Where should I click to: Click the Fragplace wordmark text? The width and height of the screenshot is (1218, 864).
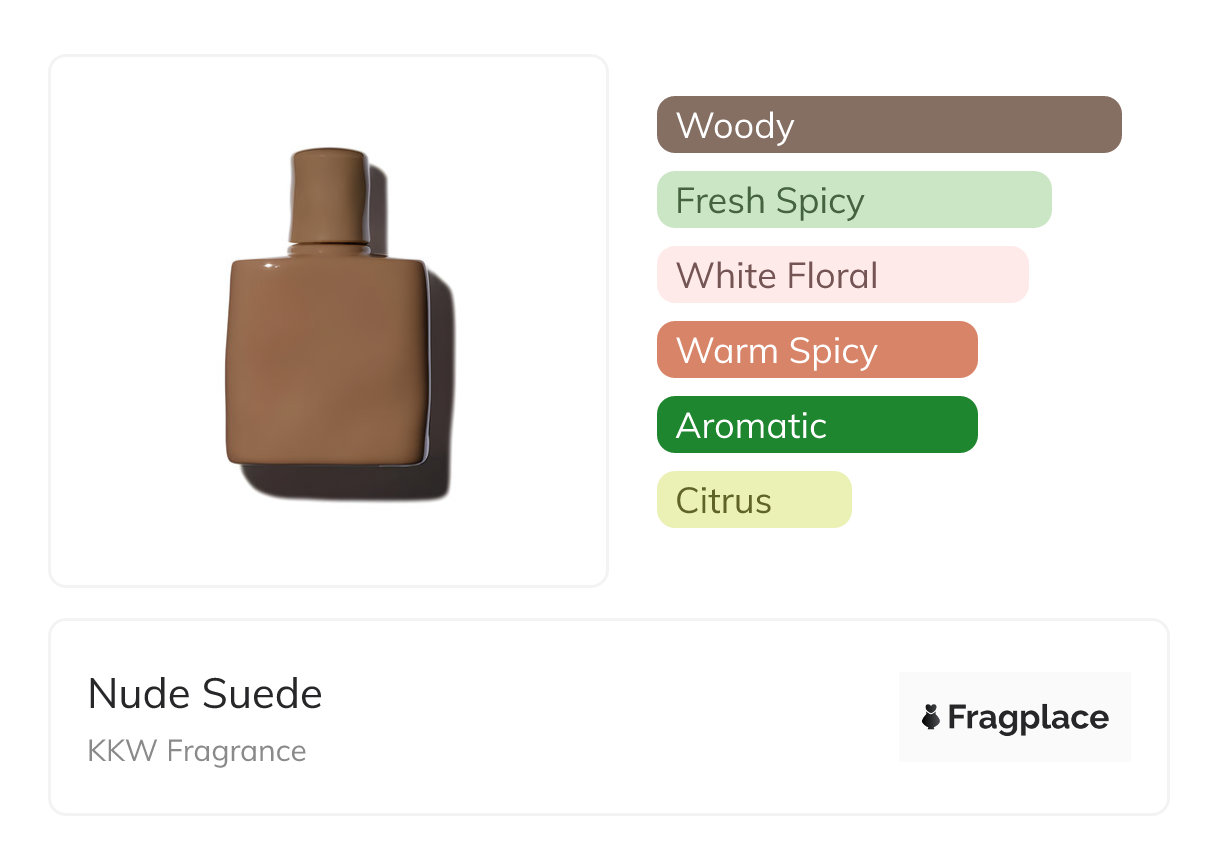pos(1028,717)
